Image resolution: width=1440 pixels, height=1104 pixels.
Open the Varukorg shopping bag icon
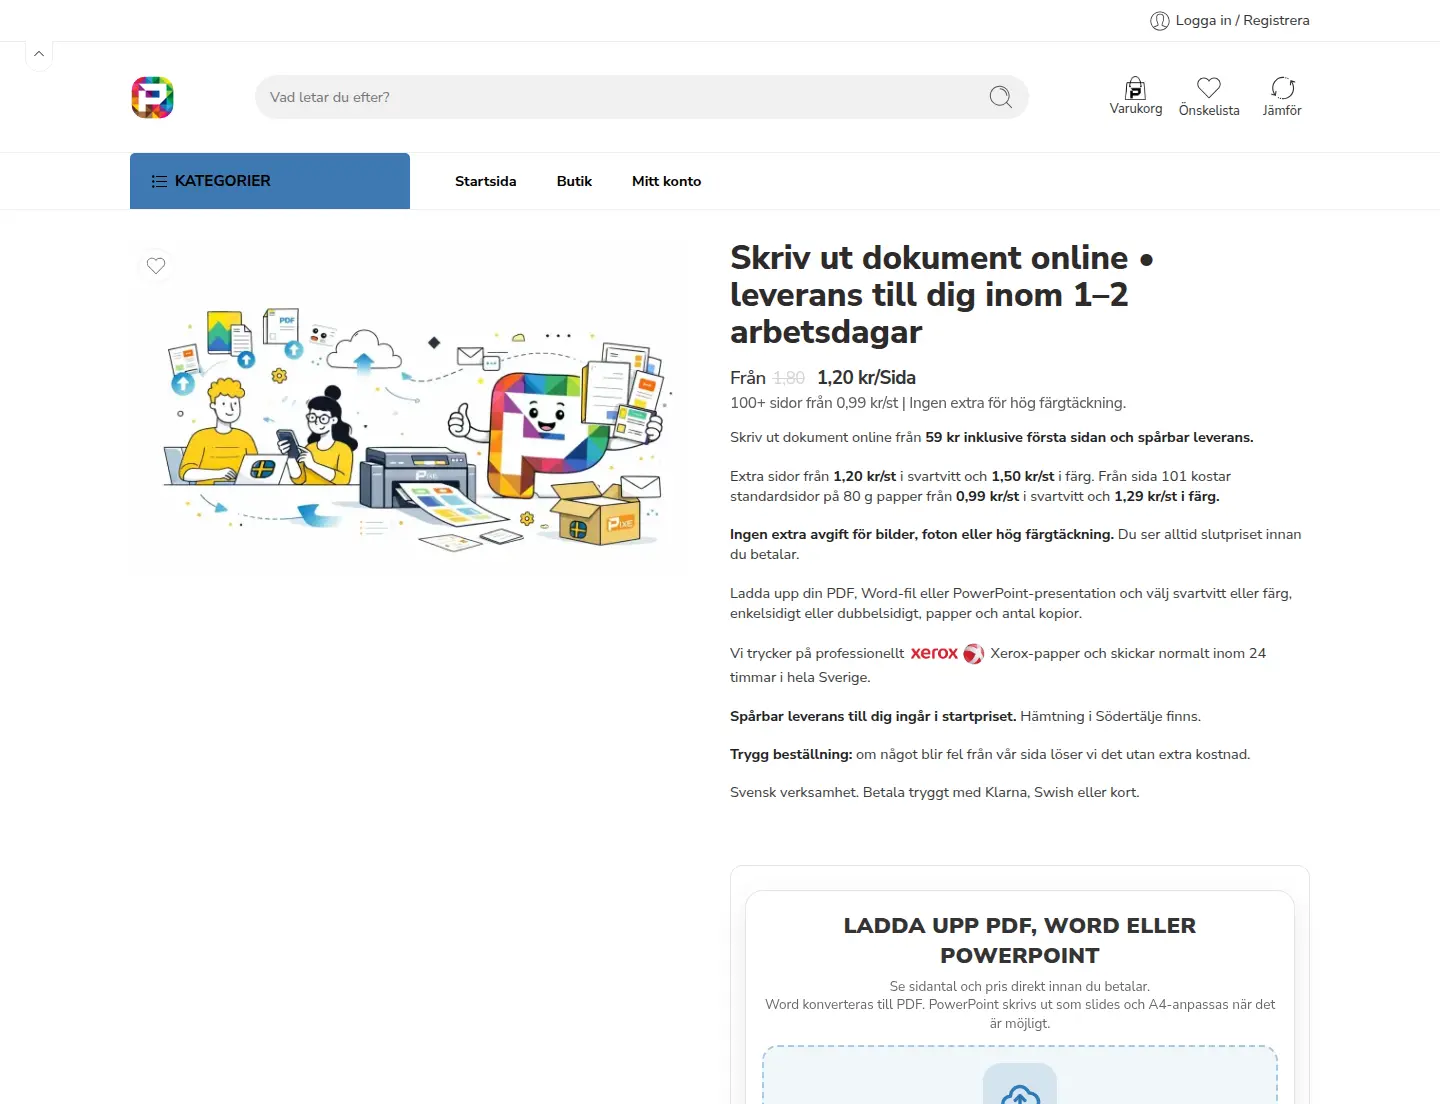pyautogui.click(x=1135, y=88)
